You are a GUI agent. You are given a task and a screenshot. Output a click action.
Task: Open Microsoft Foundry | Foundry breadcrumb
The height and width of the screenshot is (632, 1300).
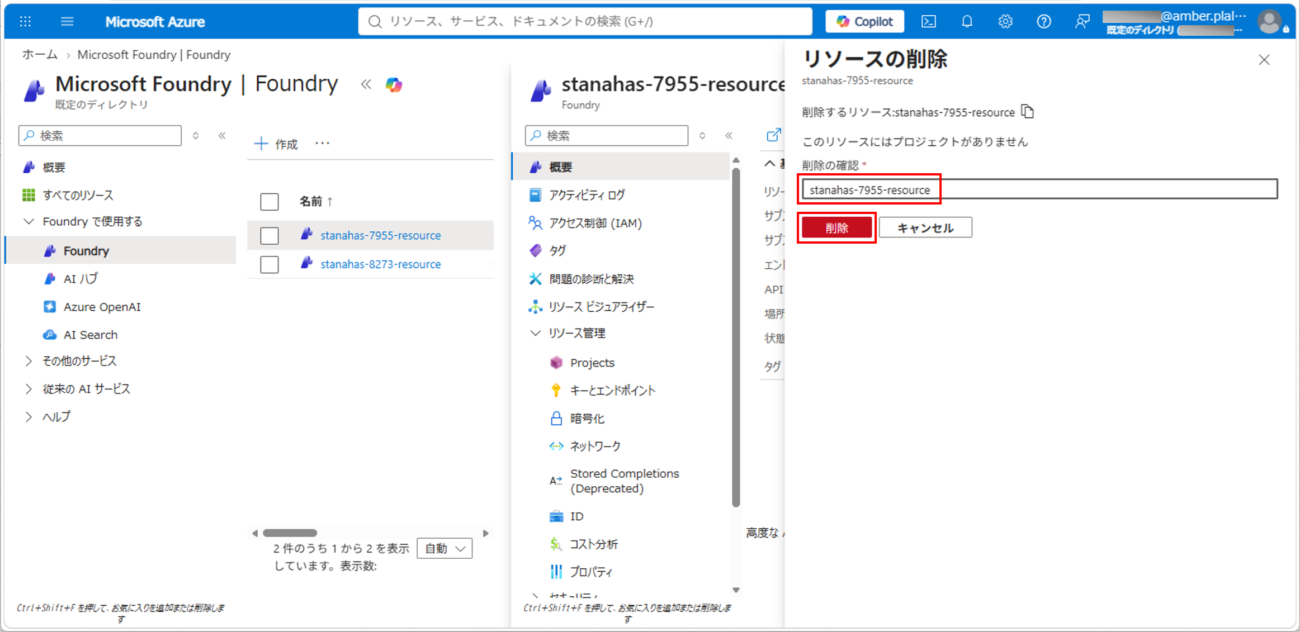(x=154, y=55)
